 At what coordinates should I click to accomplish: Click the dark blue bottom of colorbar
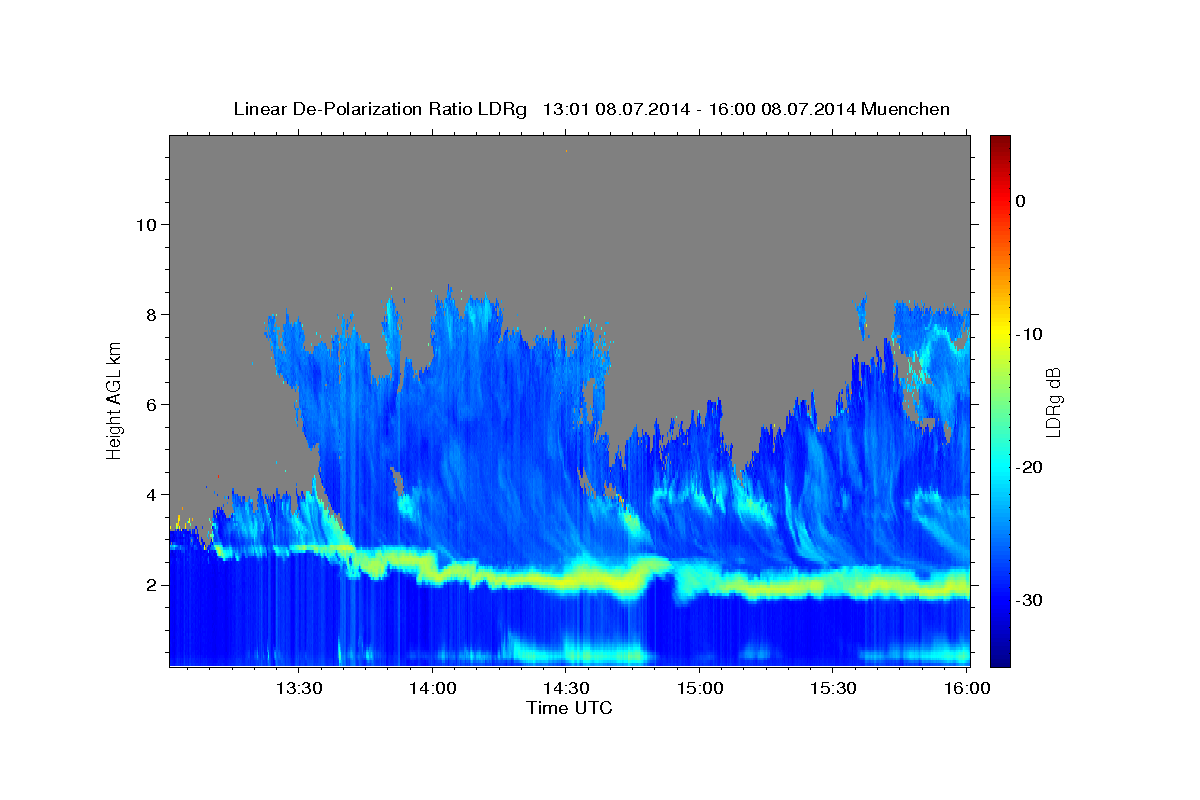(x=1000, y=658)
